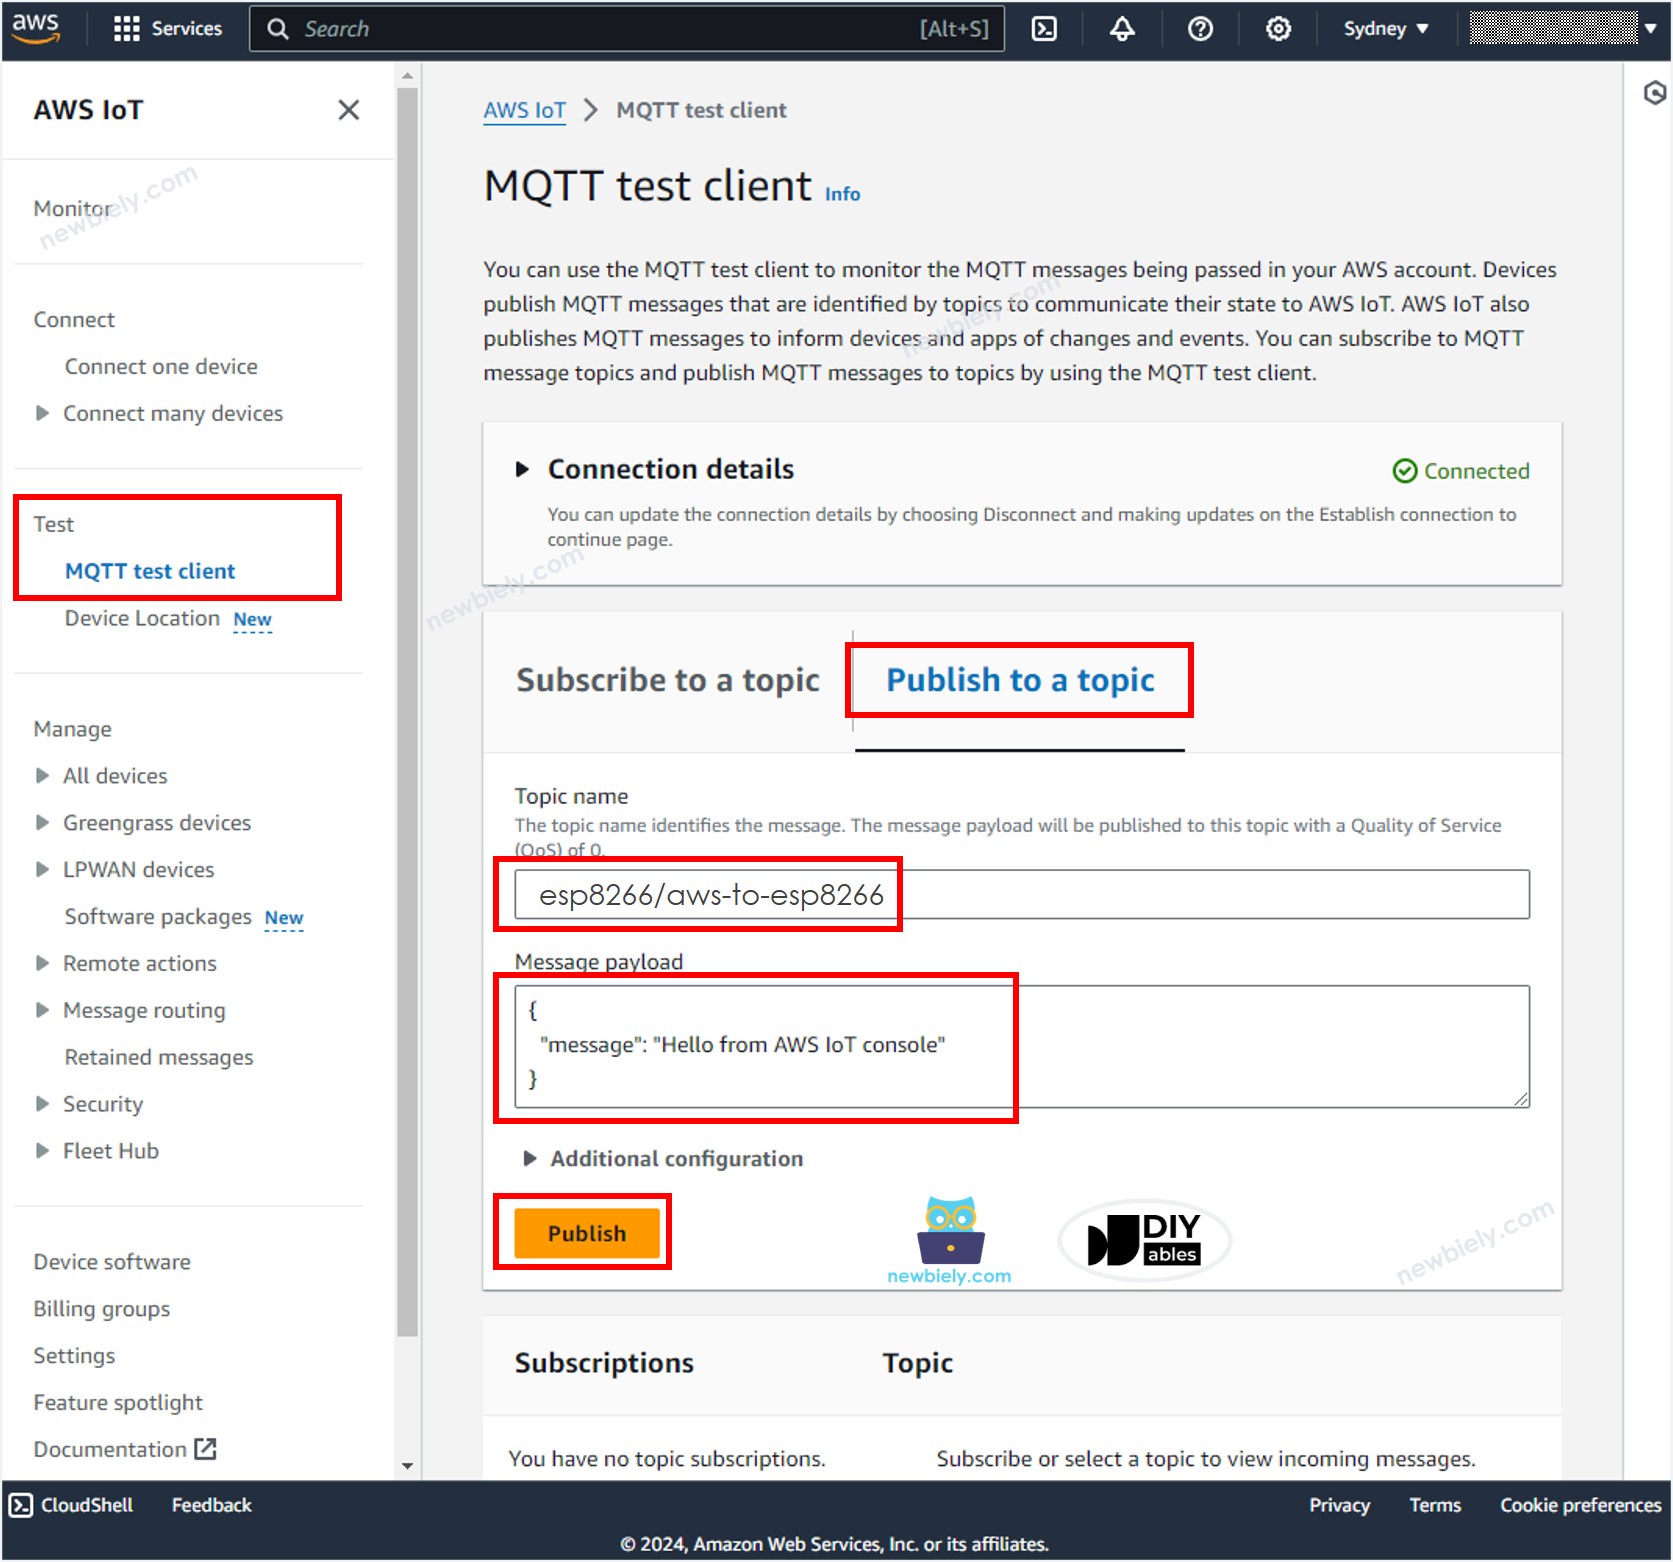Expand the Additional configuration section

pos(528,1158)
